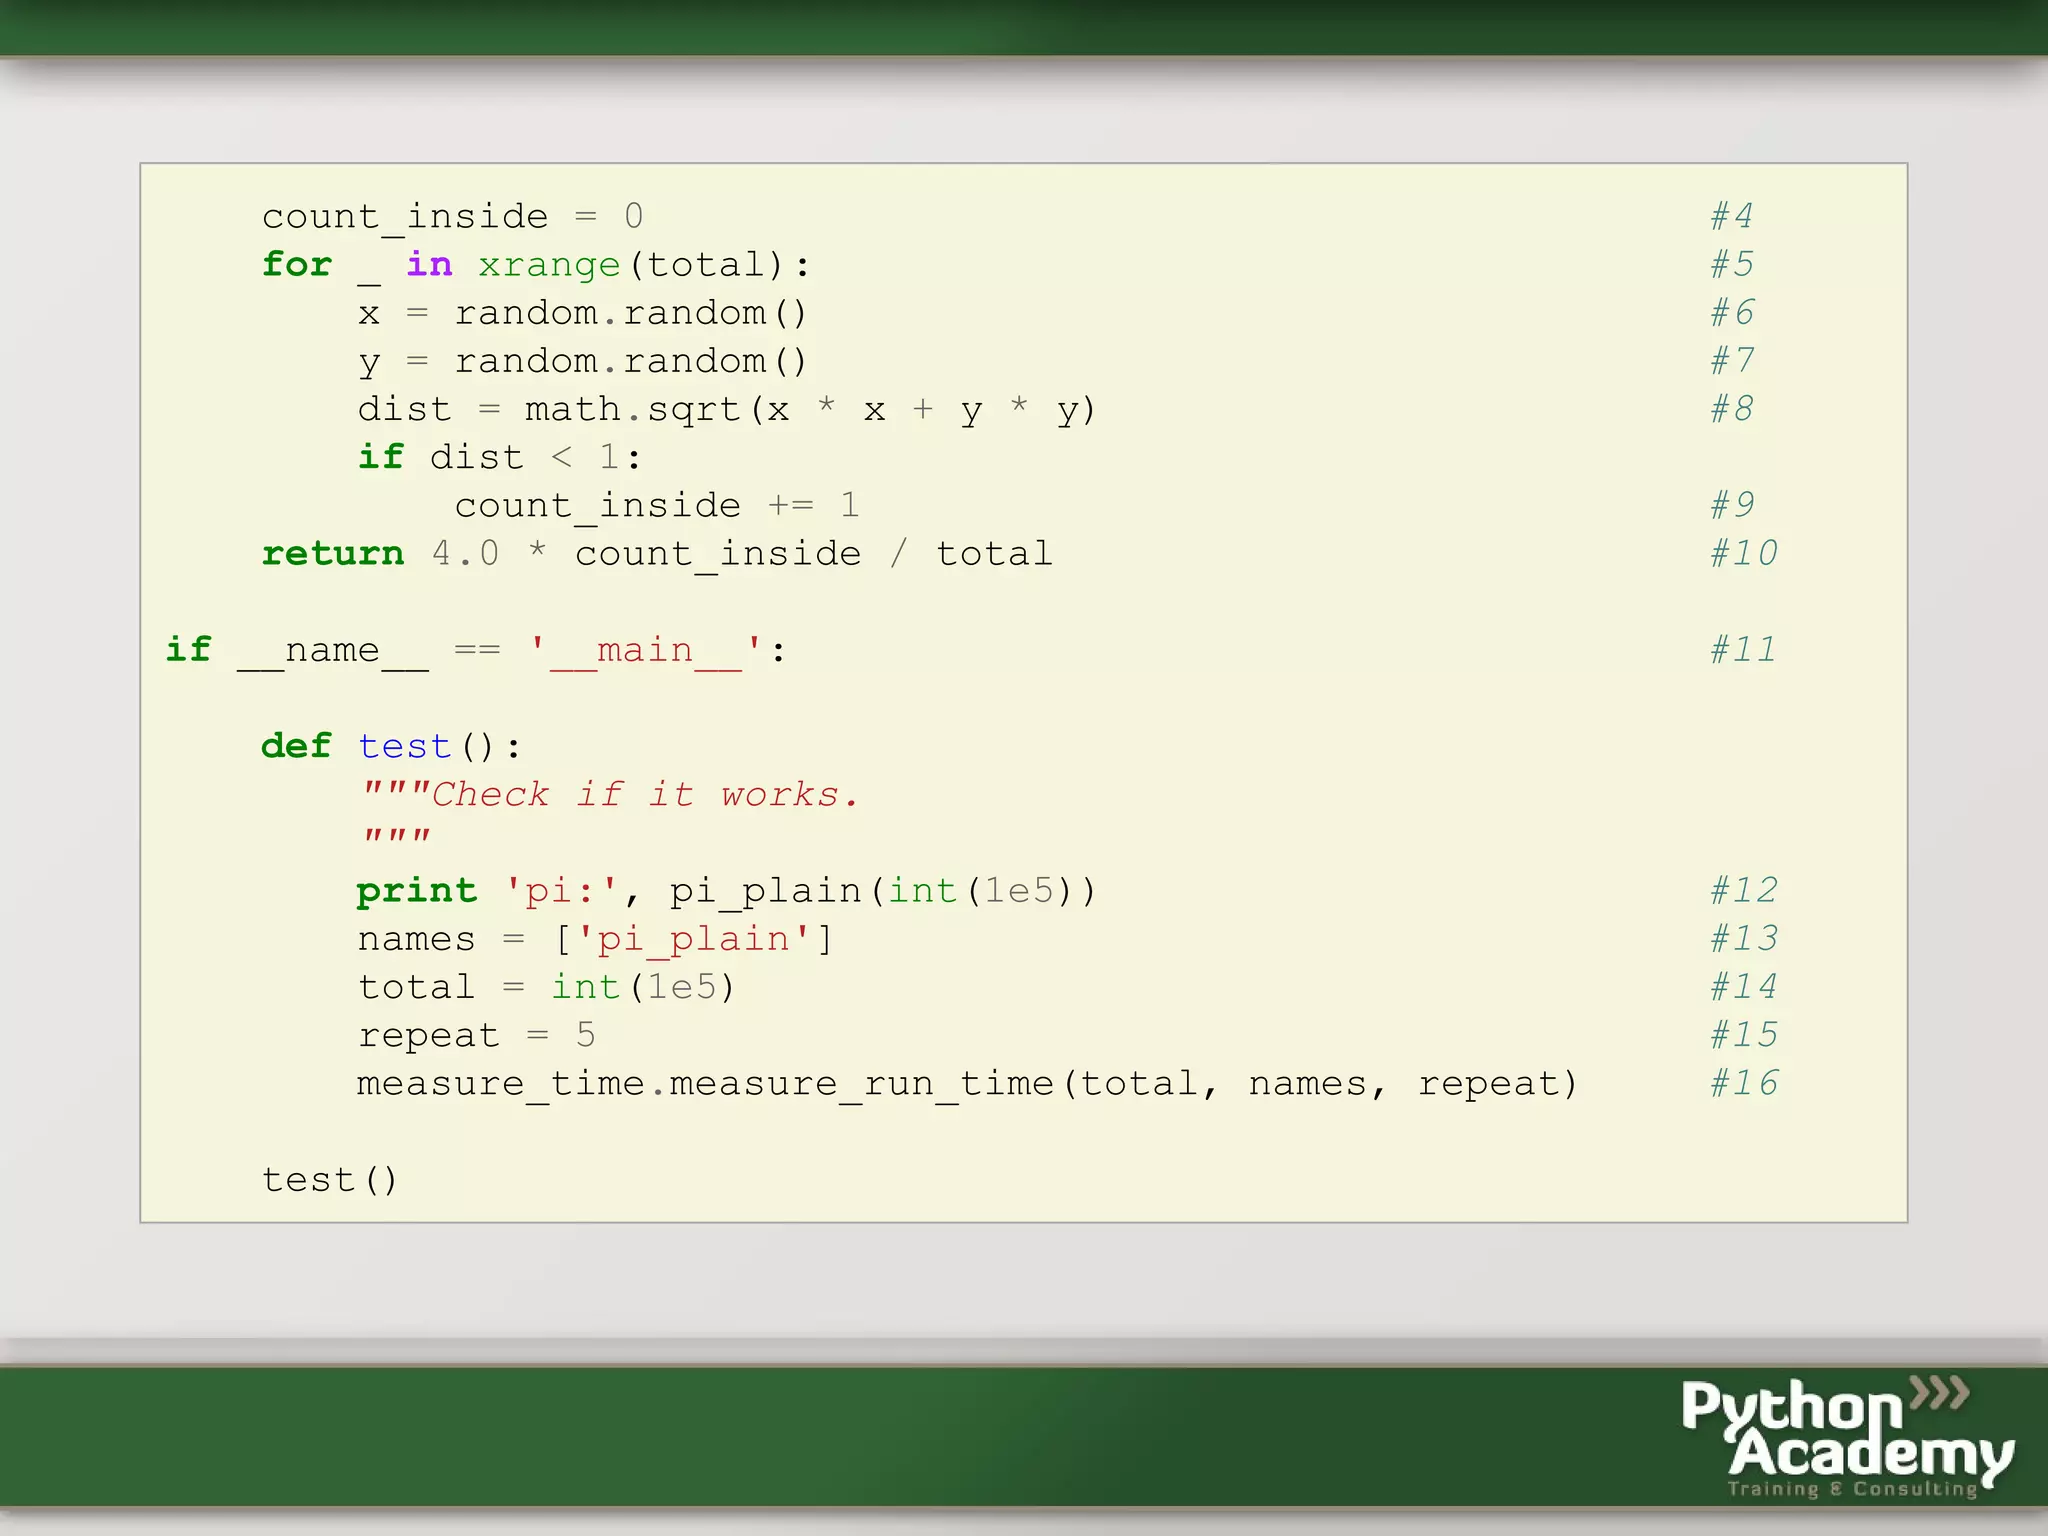Click the comment marker '#16'

point(1743,1082)
